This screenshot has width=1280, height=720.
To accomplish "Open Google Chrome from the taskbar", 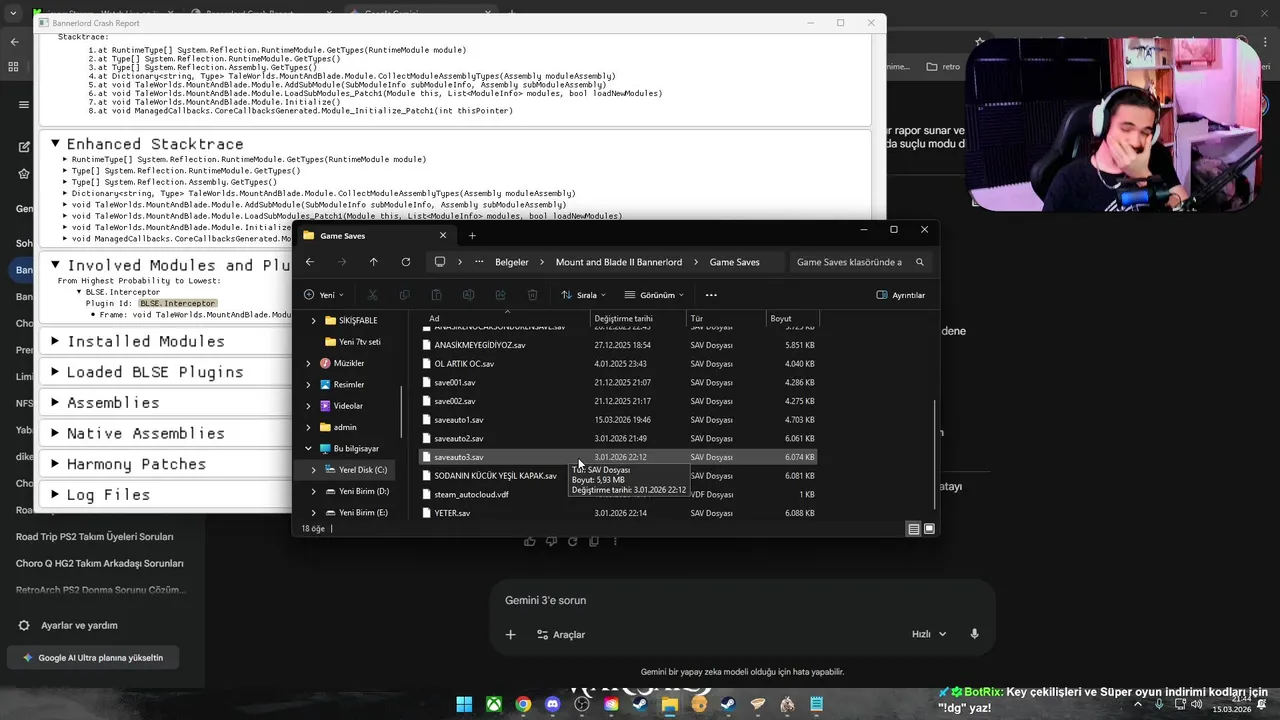I will [x=523, y=704].
